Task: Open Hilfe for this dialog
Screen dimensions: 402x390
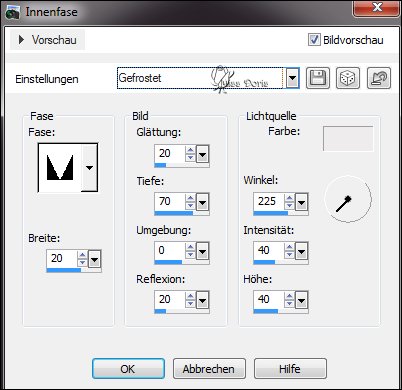Action: (x=290, y=369)
